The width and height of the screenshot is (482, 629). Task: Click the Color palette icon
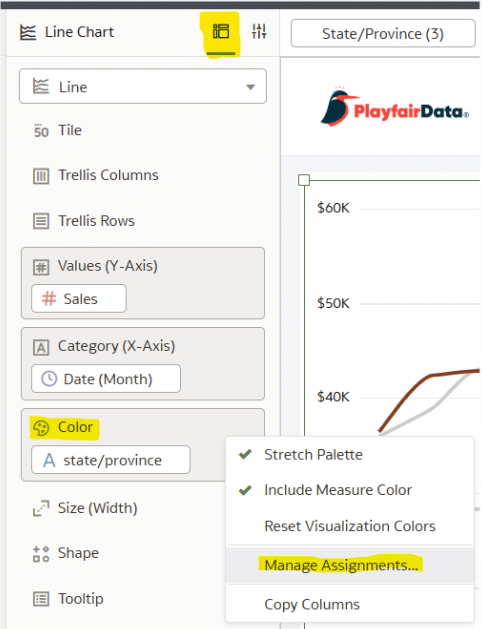41,428
